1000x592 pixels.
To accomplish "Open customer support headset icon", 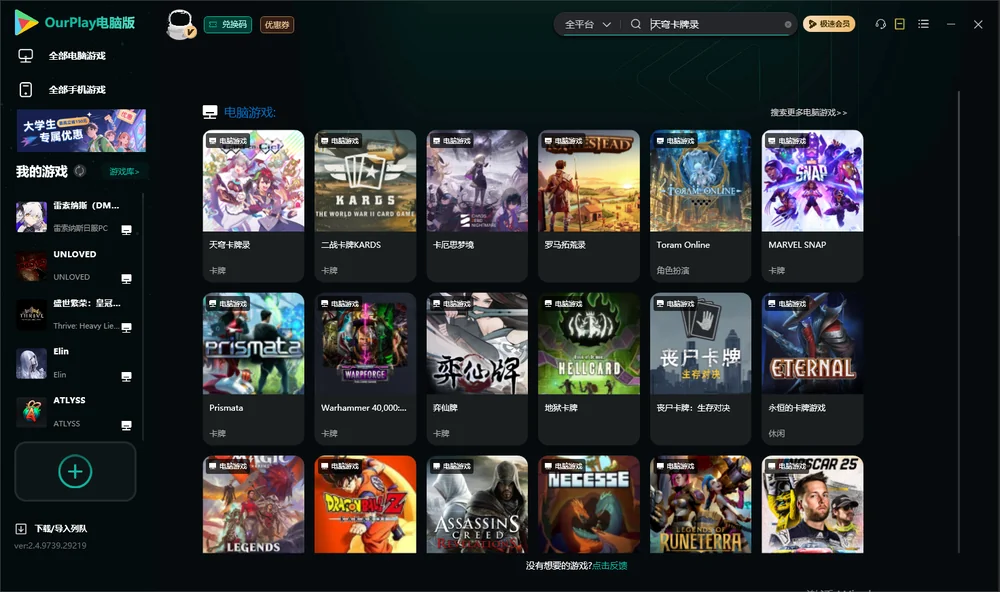I will coord(880,24).
